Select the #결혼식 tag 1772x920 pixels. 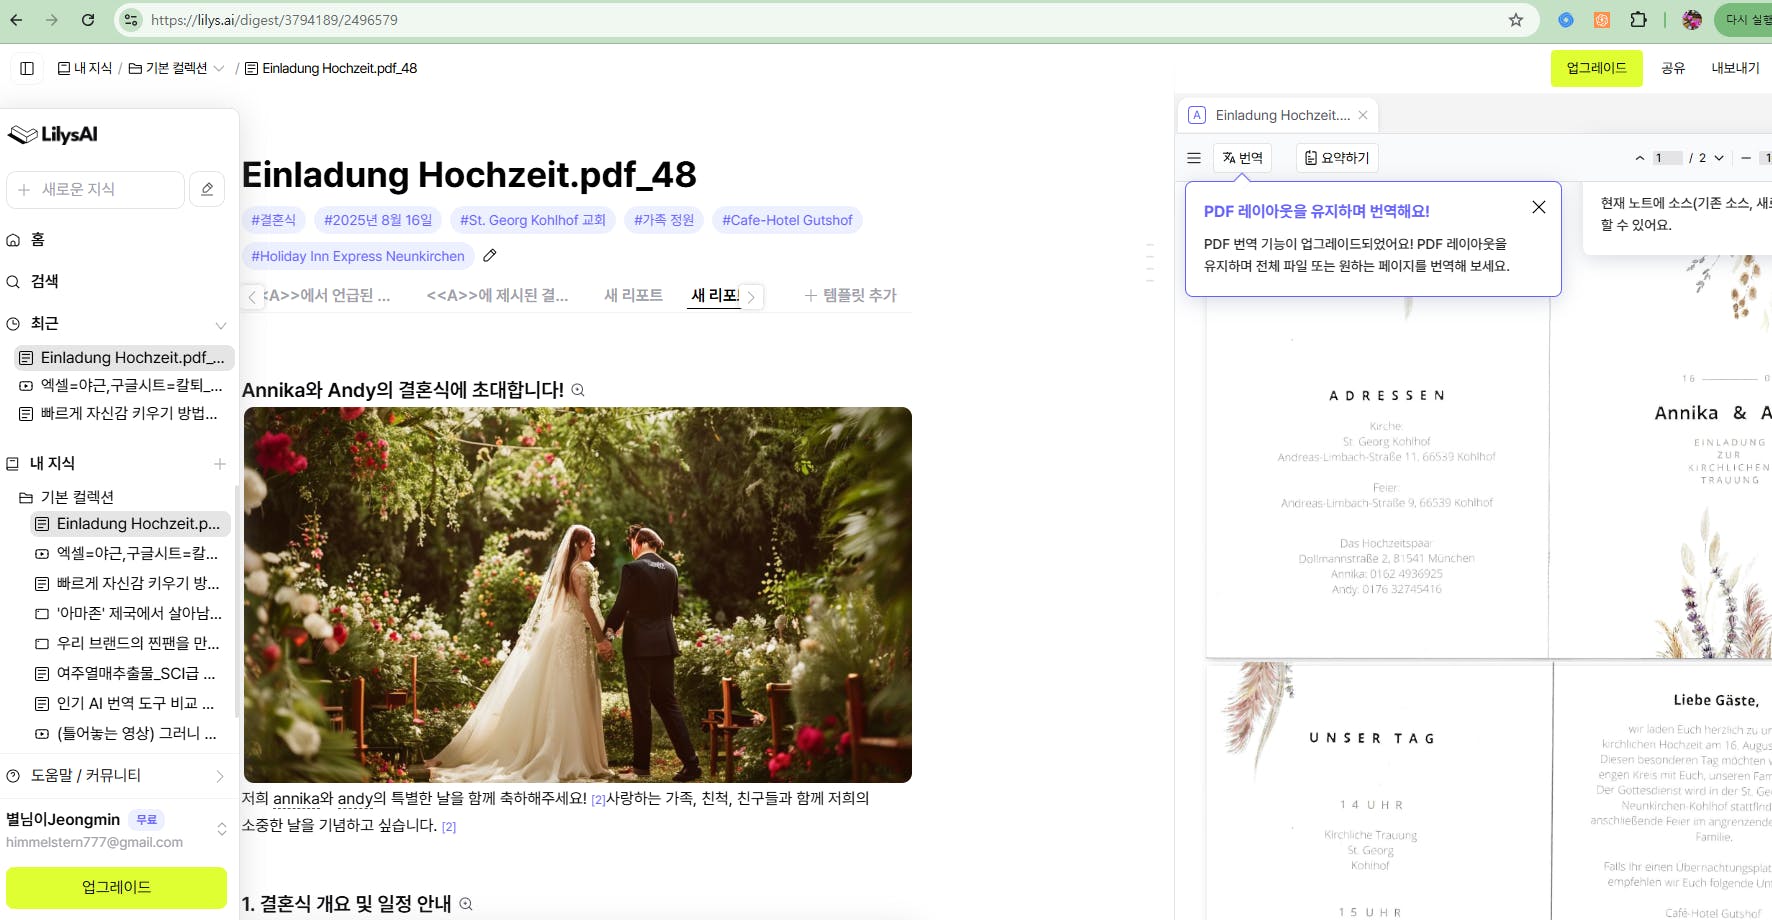click(274, 220)
